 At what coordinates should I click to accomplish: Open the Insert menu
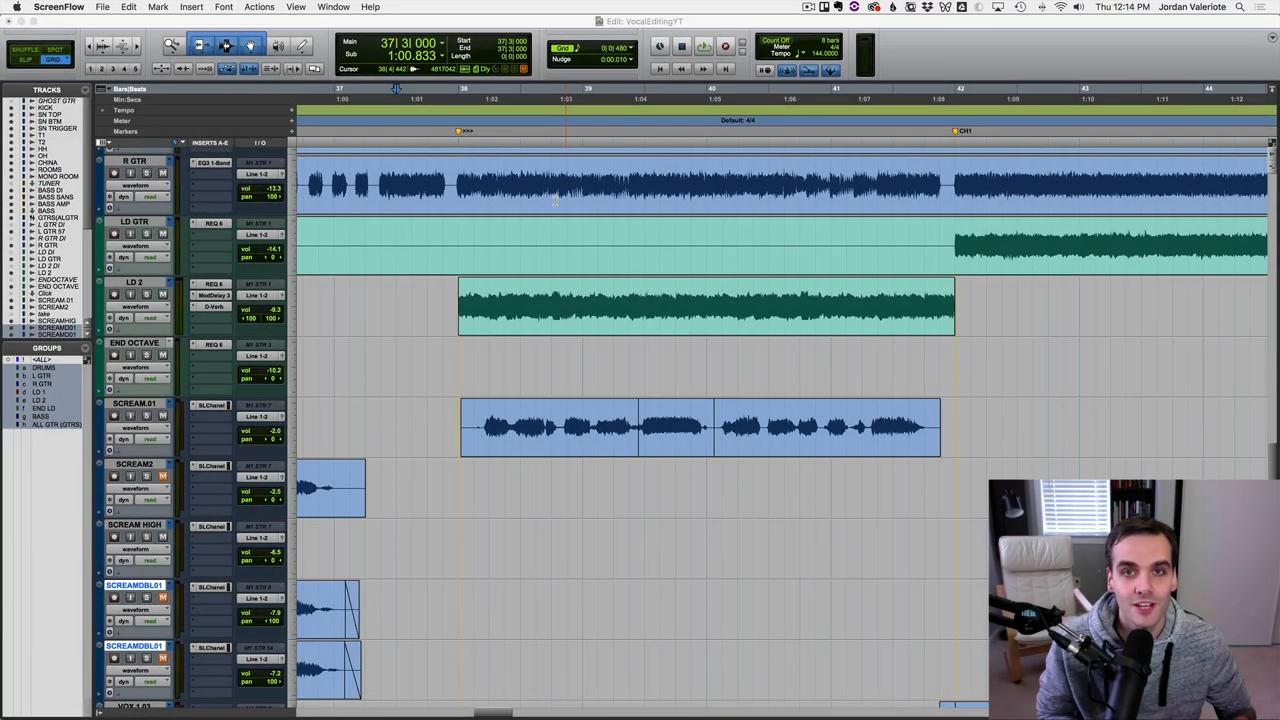click(191, 7)
